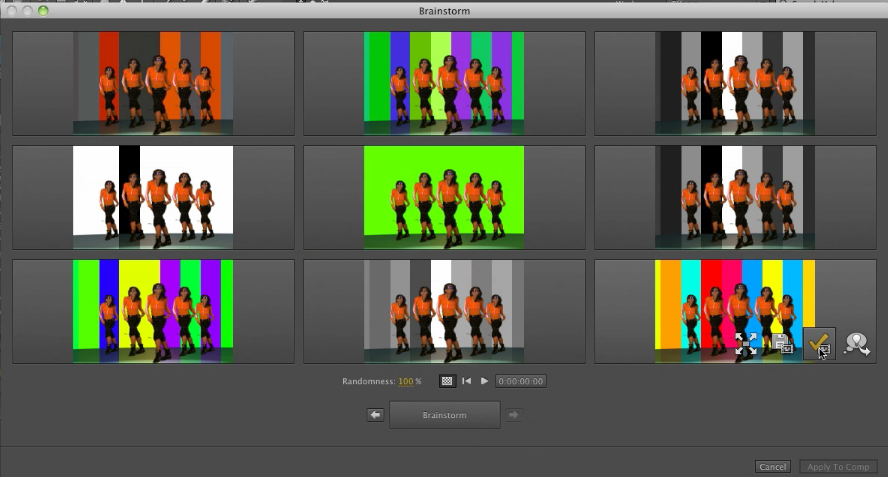This screenshot has height=477, width=888.
Task: Click the Maximize Tile icon on the multicolor variant
Action: (745, 344)
